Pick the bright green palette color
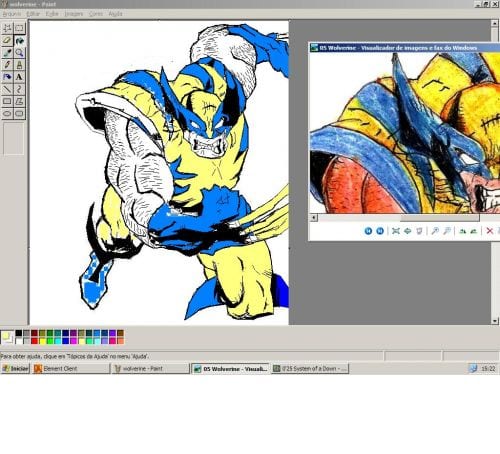Screen dimensions: 500x454 pyautogui.click(x=50, y=341)
